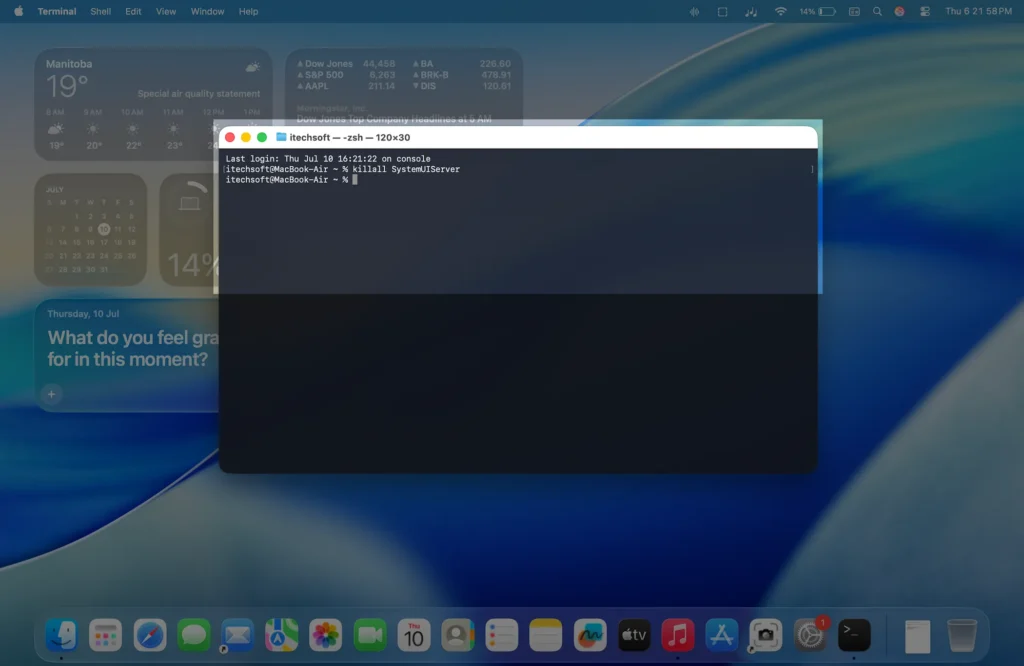Open the Apple TV app in the Dock
Screen dimensions: 1024x666
coord(633,635)
